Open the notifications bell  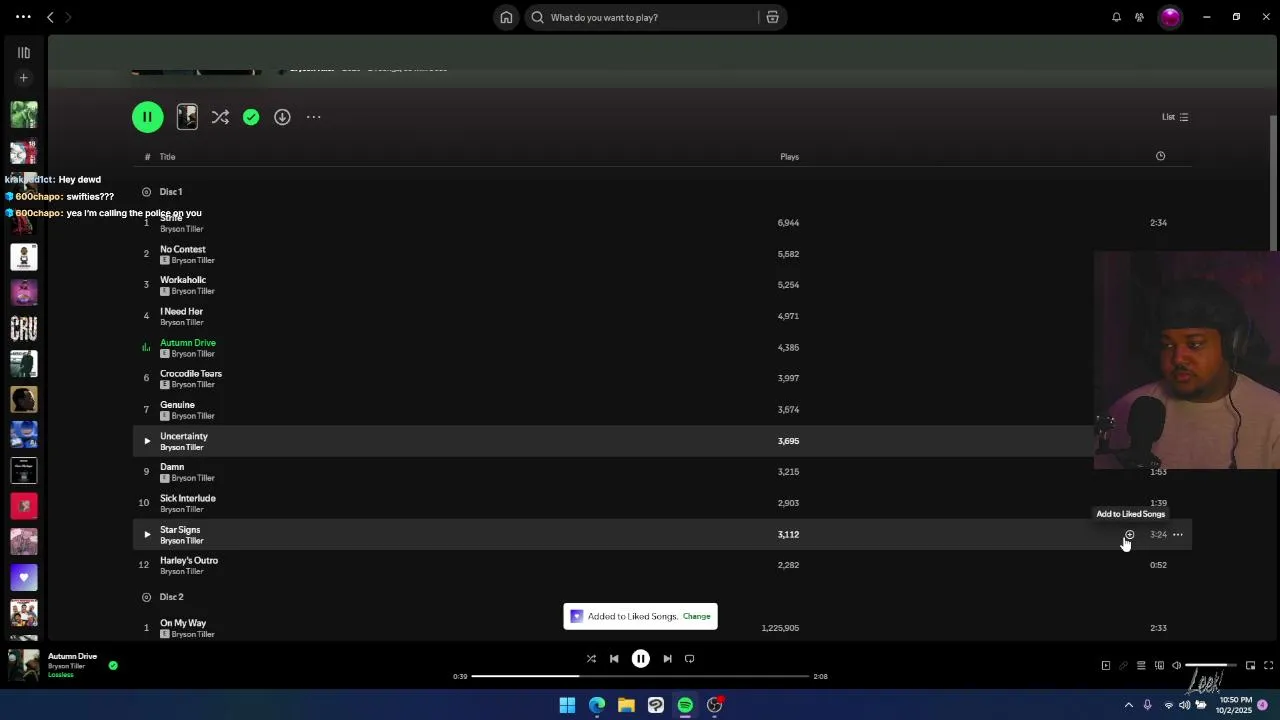(1116, 17)
